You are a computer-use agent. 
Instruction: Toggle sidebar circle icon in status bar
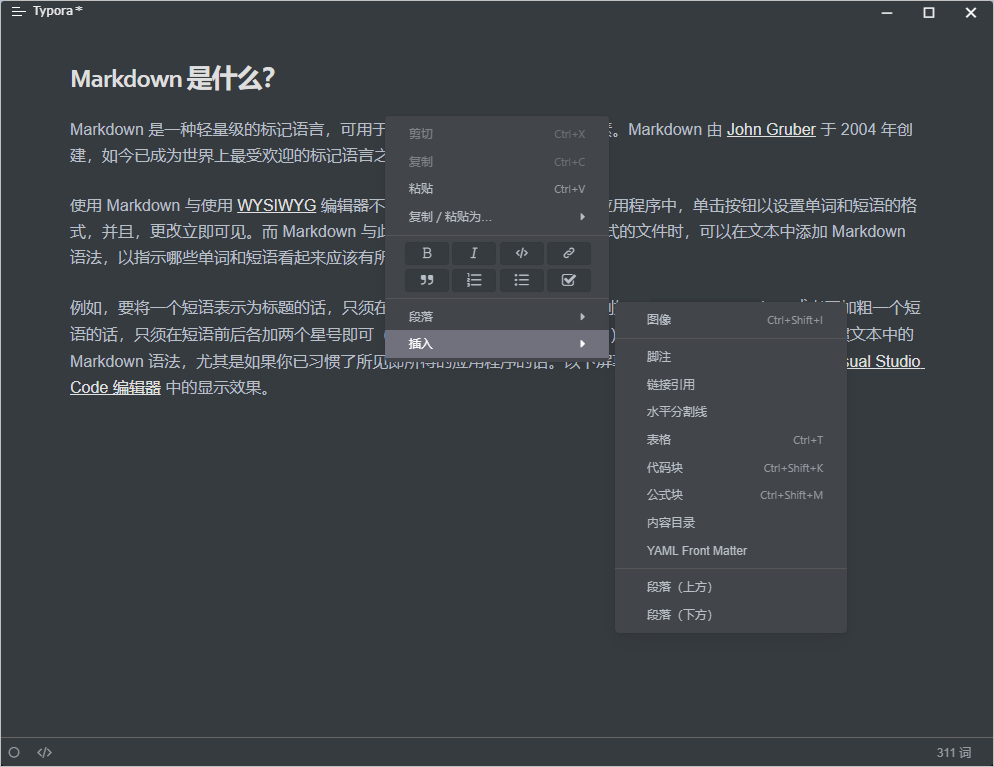click(14, 752)
